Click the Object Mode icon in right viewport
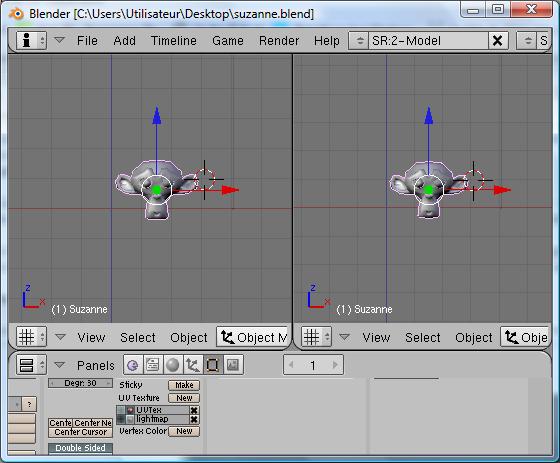The image size is (560, 463). (511, 337)
